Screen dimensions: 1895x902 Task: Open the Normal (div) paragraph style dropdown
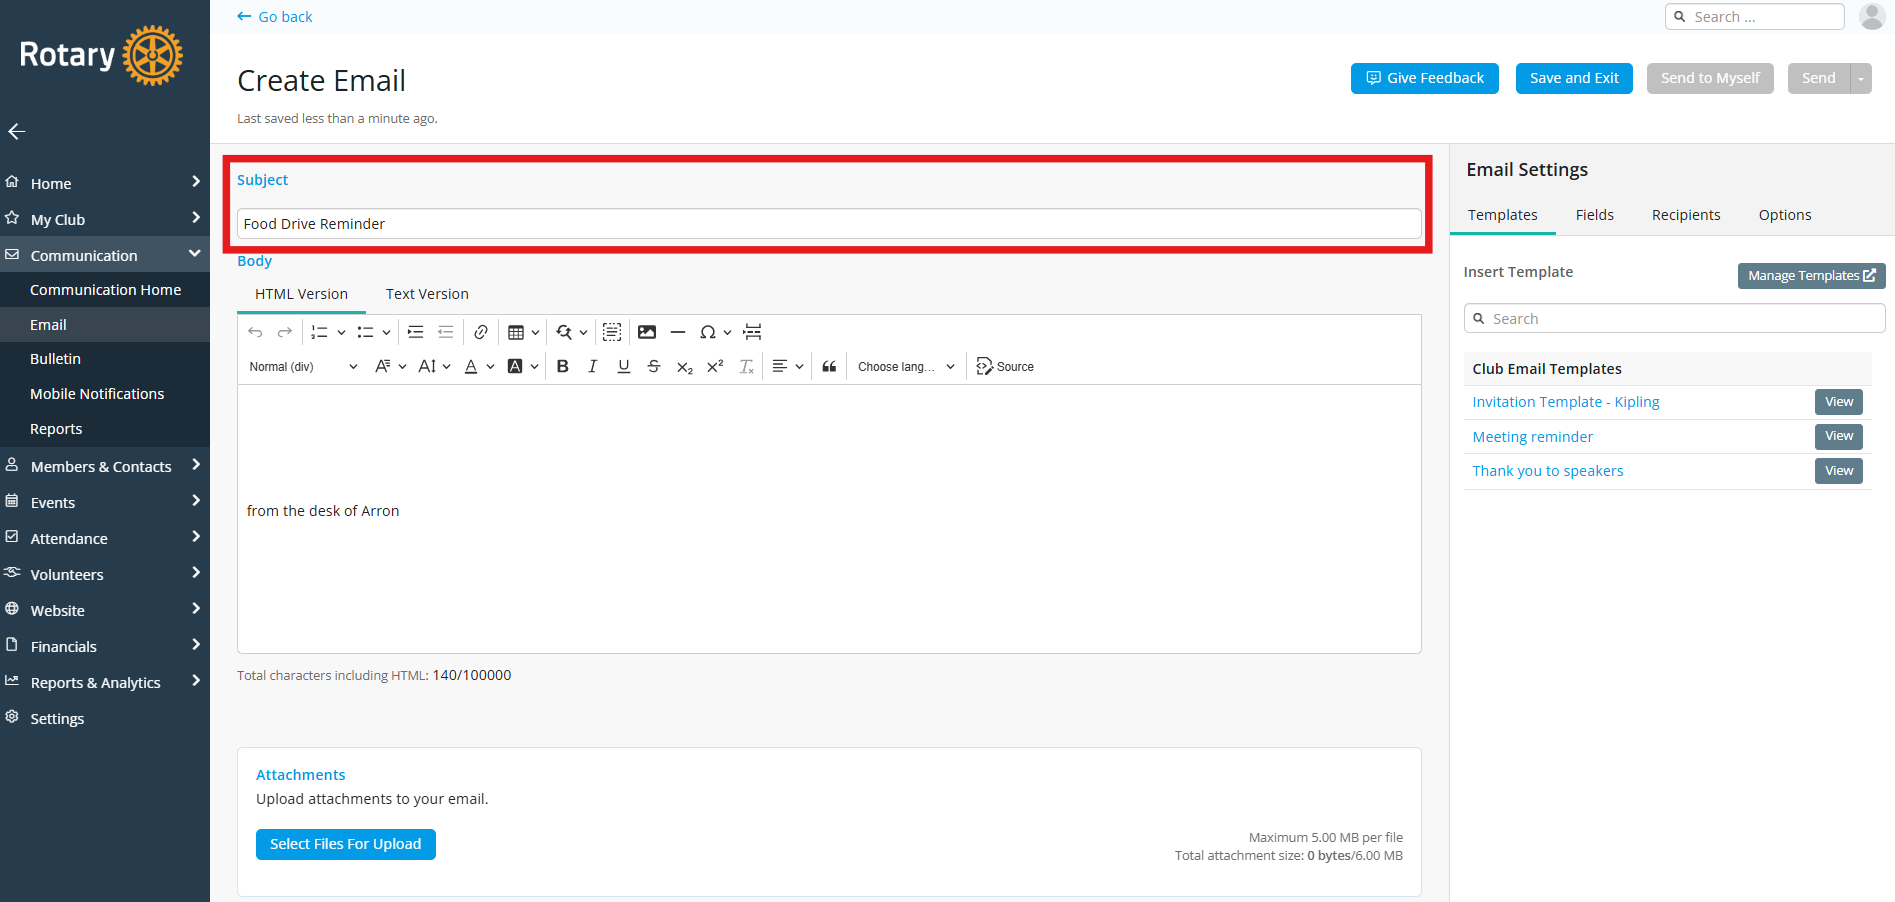(x=300, y=366)
